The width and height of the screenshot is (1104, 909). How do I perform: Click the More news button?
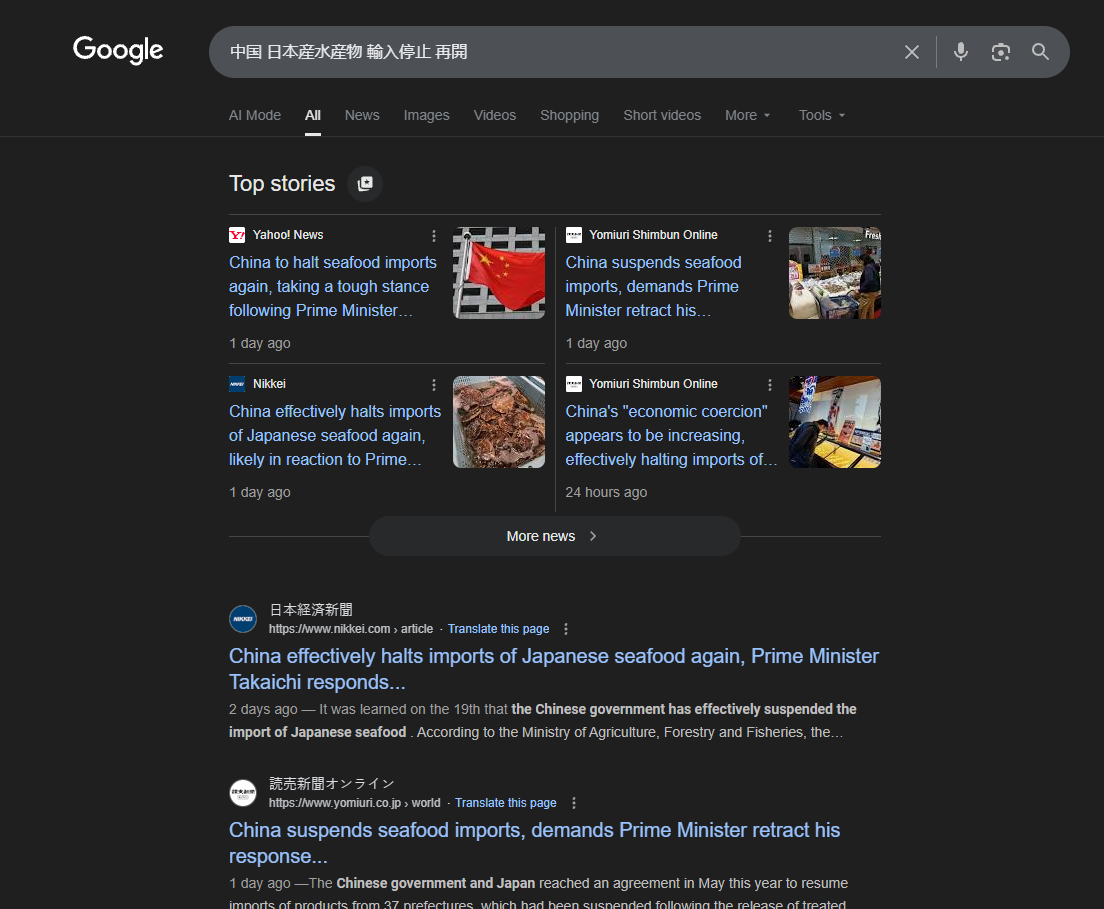(555, 537)
